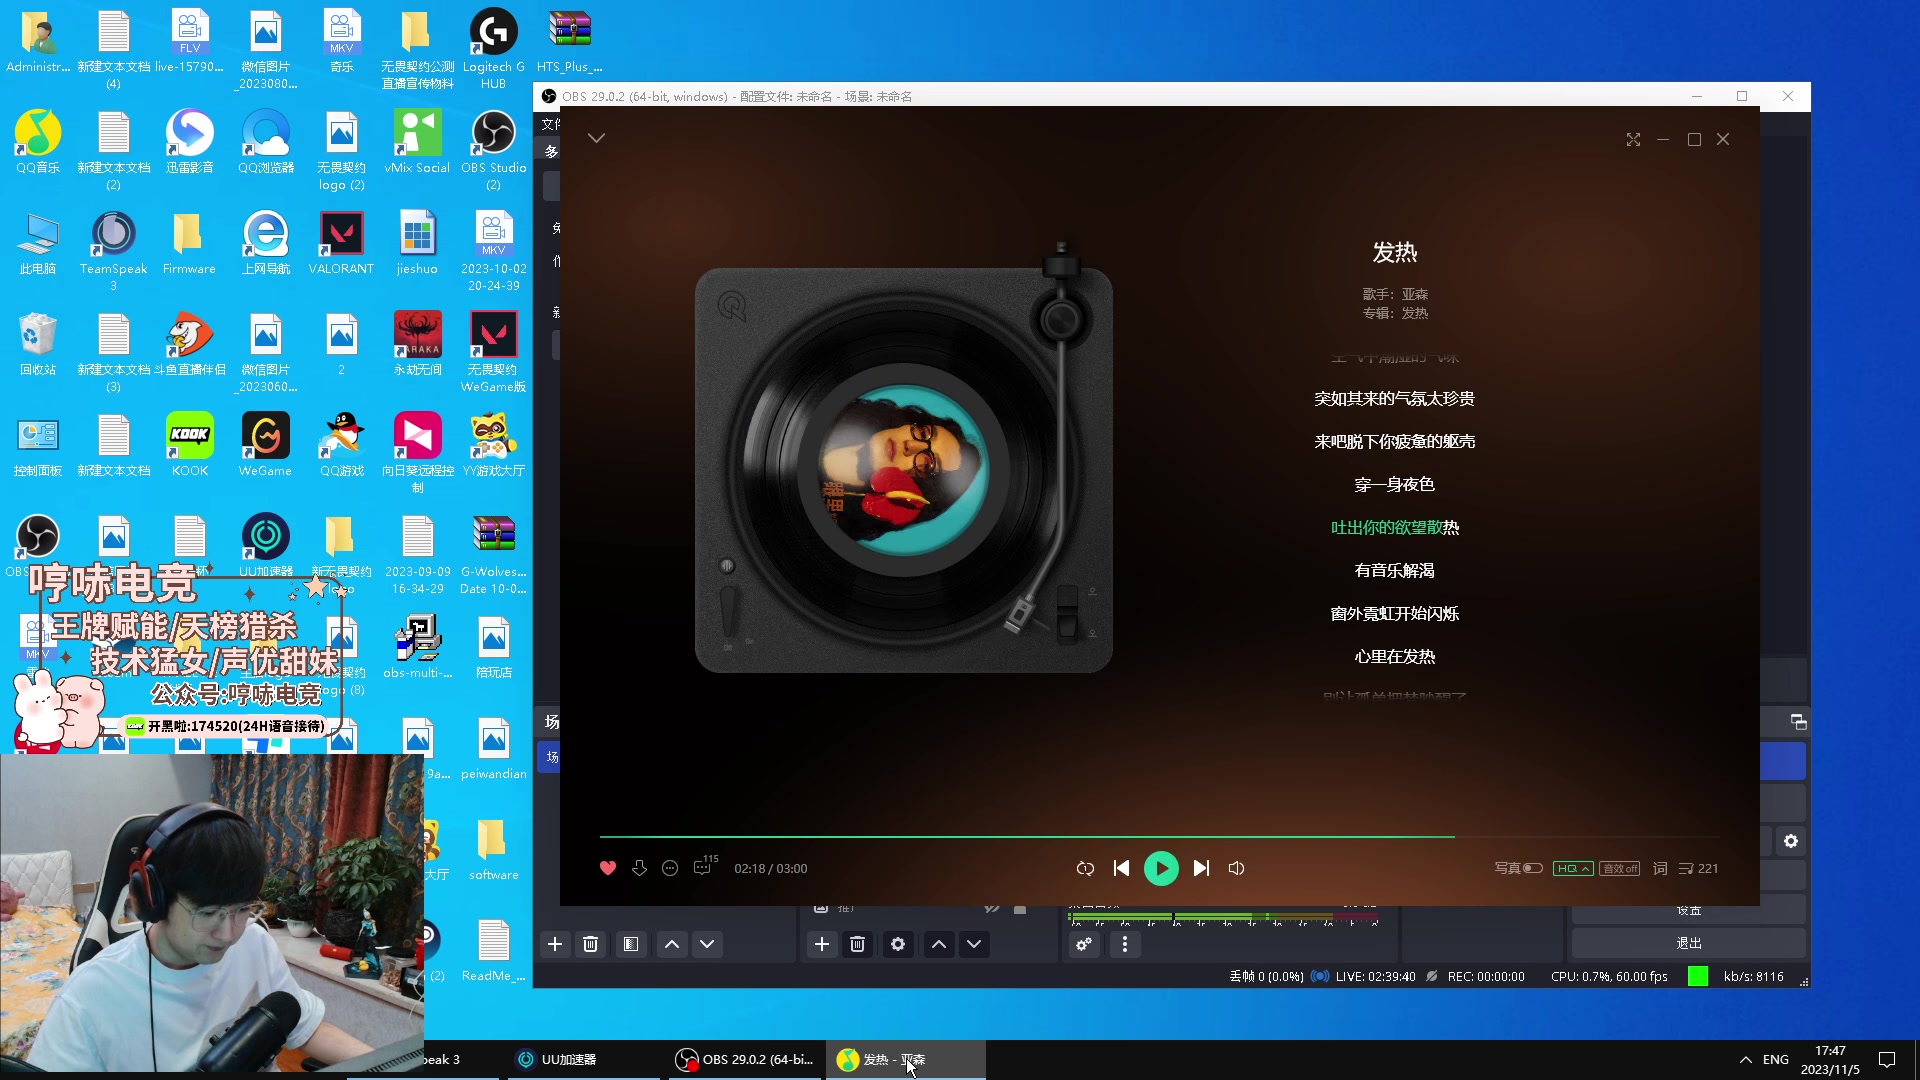Delete the scene with trash beside filters icon
1920x1080 pixels.
pyautogui.click(x=591, y=944)
